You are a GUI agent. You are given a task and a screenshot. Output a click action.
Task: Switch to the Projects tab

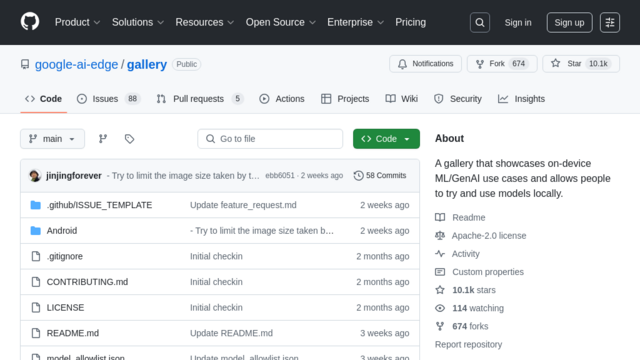[345, 99]
